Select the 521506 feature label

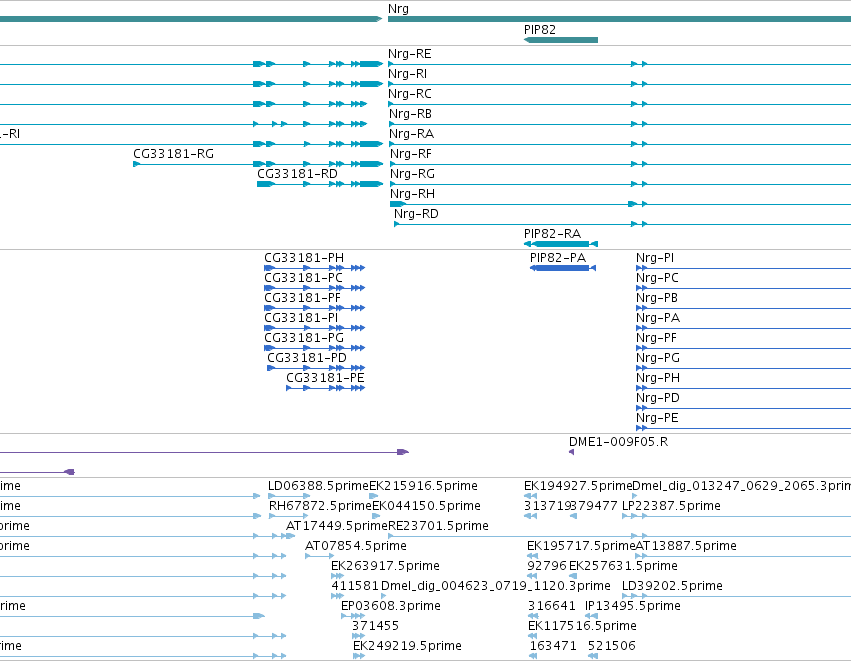[612, 647]
